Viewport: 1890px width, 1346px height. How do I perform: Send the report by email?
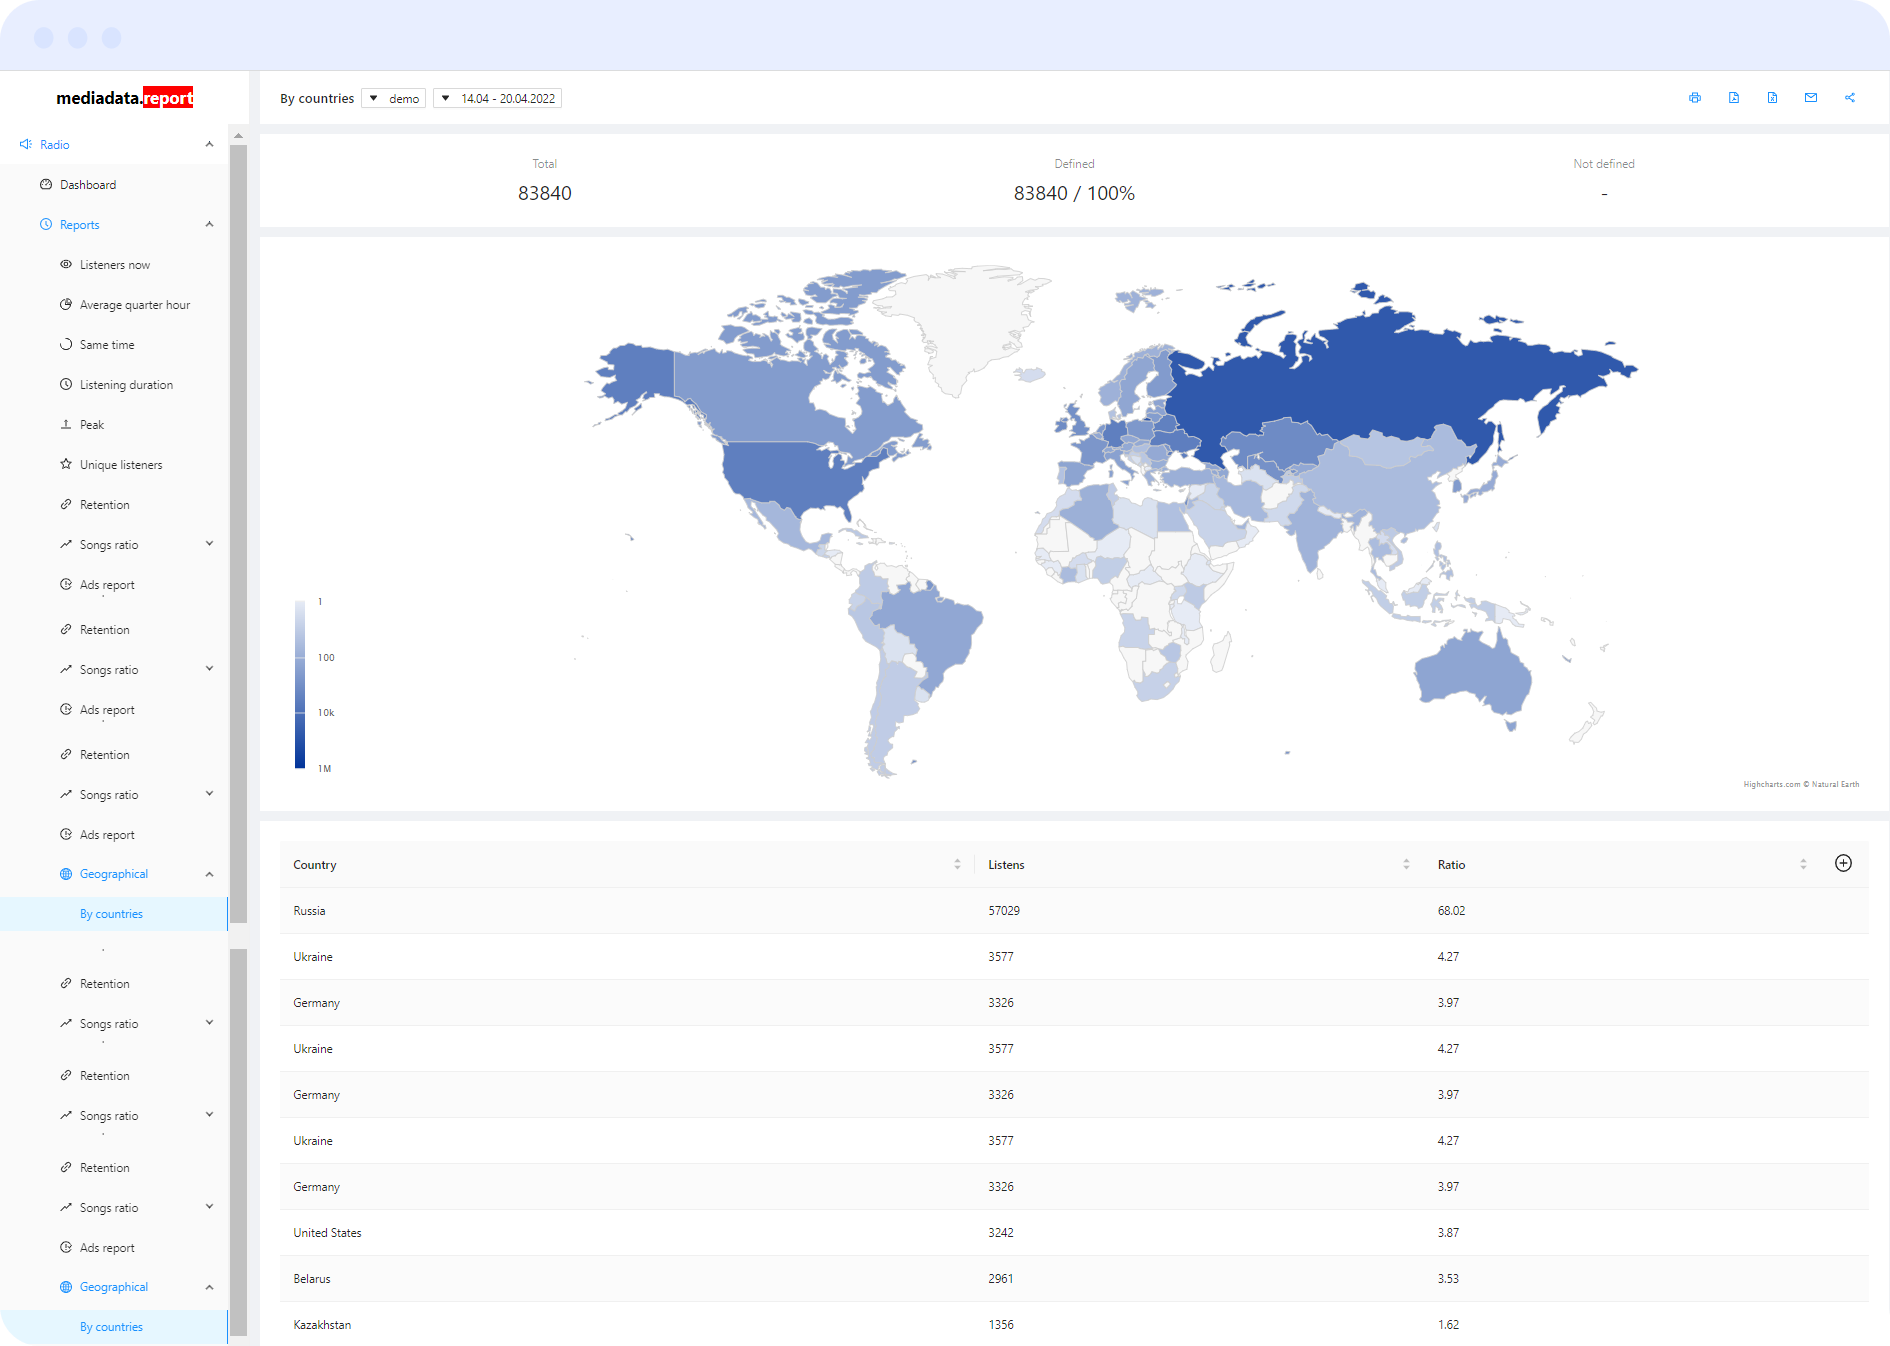click(x=1811, y=98)
